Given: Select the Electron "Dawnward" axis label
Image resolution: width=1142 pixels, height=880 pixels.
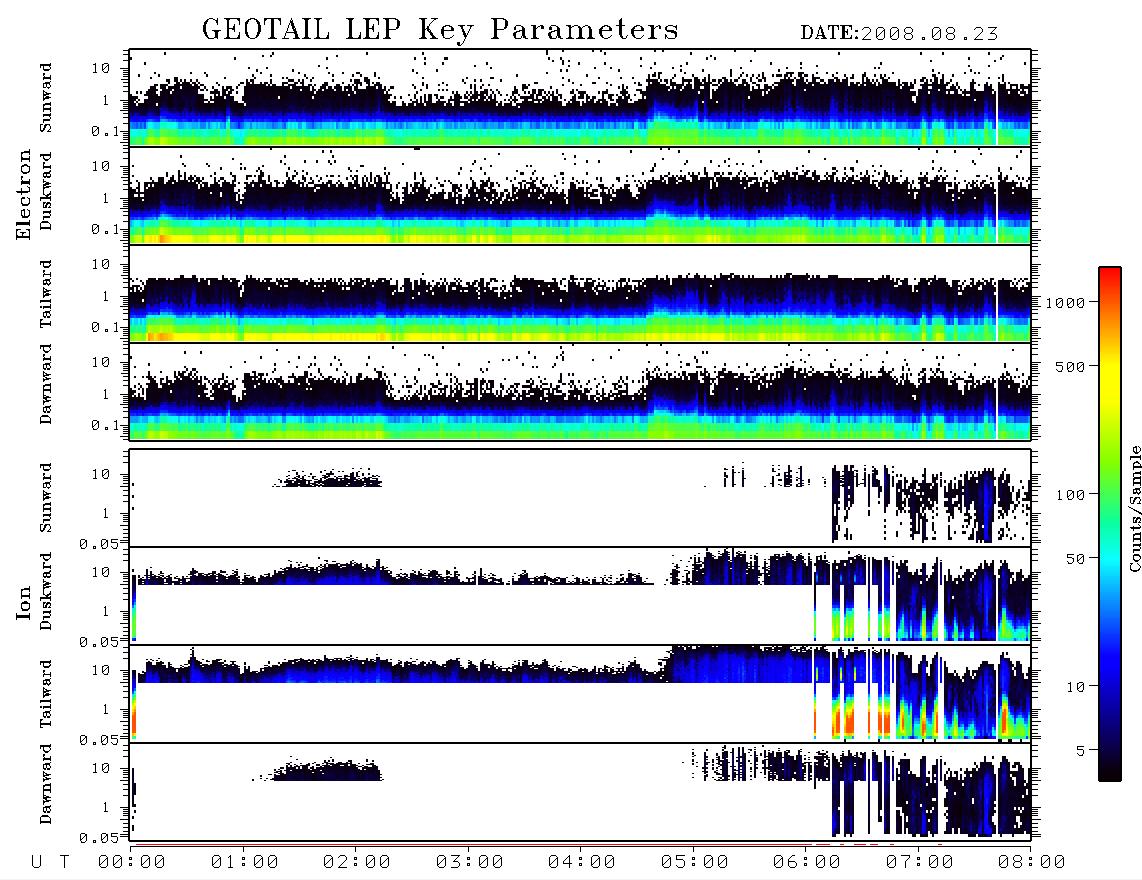Looking at the screenshot, I should 46,385.
